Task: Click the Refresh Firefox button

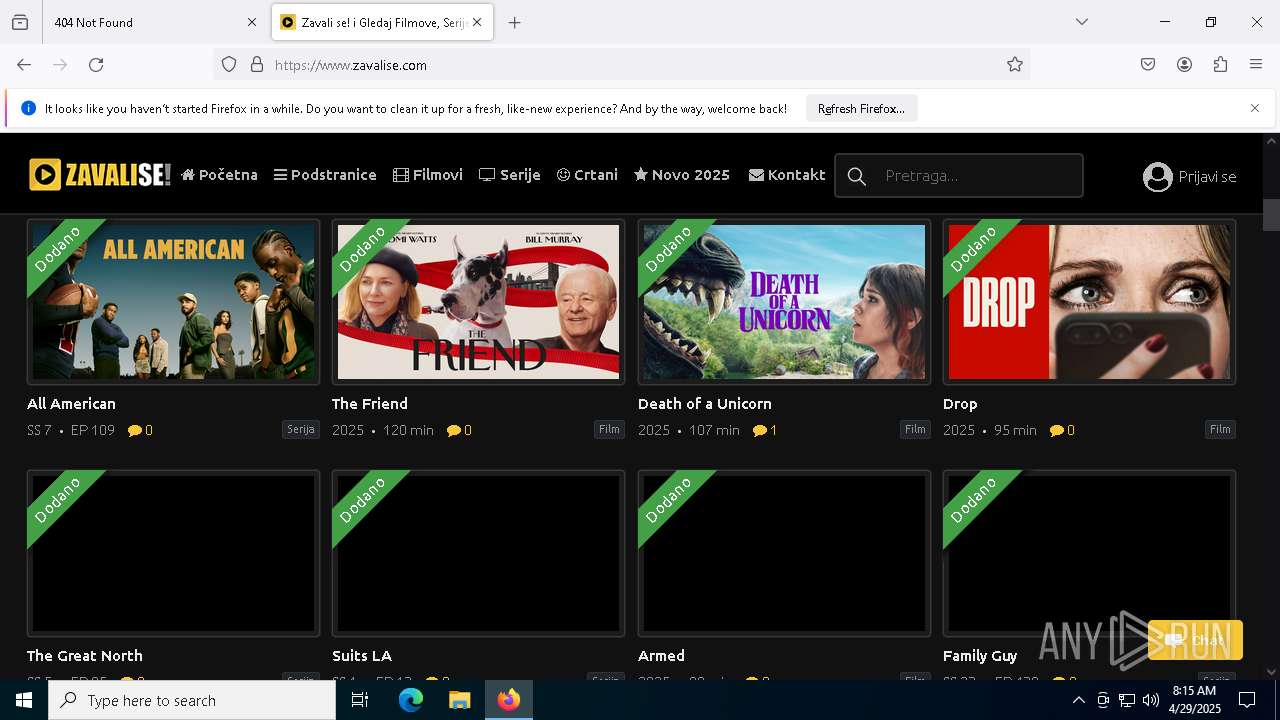Action: (x=861, y=109)
